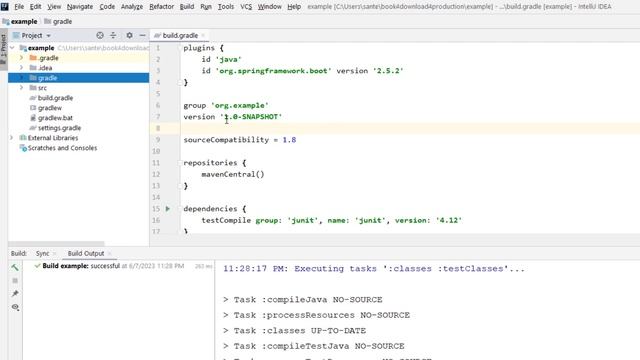The height and width of the screenshot is (360, 640).
Task: Close the build.gradle editor tab
Action: pyautogui.click(x=203, y=36)
